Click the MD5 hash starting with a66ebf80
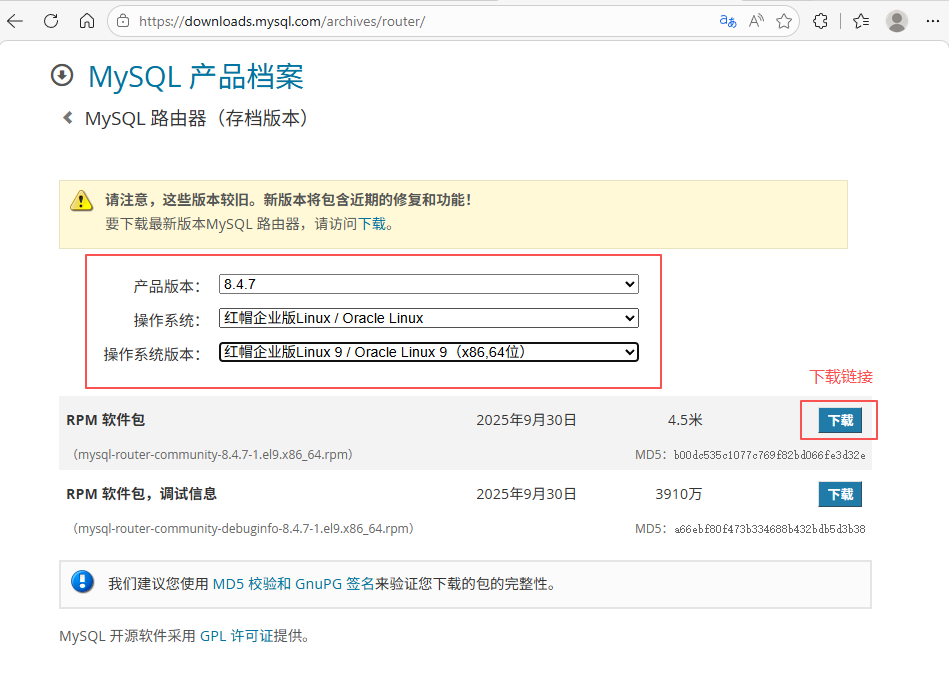This screenshot has height=680, width=949. pyautogui.click(x=769, y=529)
